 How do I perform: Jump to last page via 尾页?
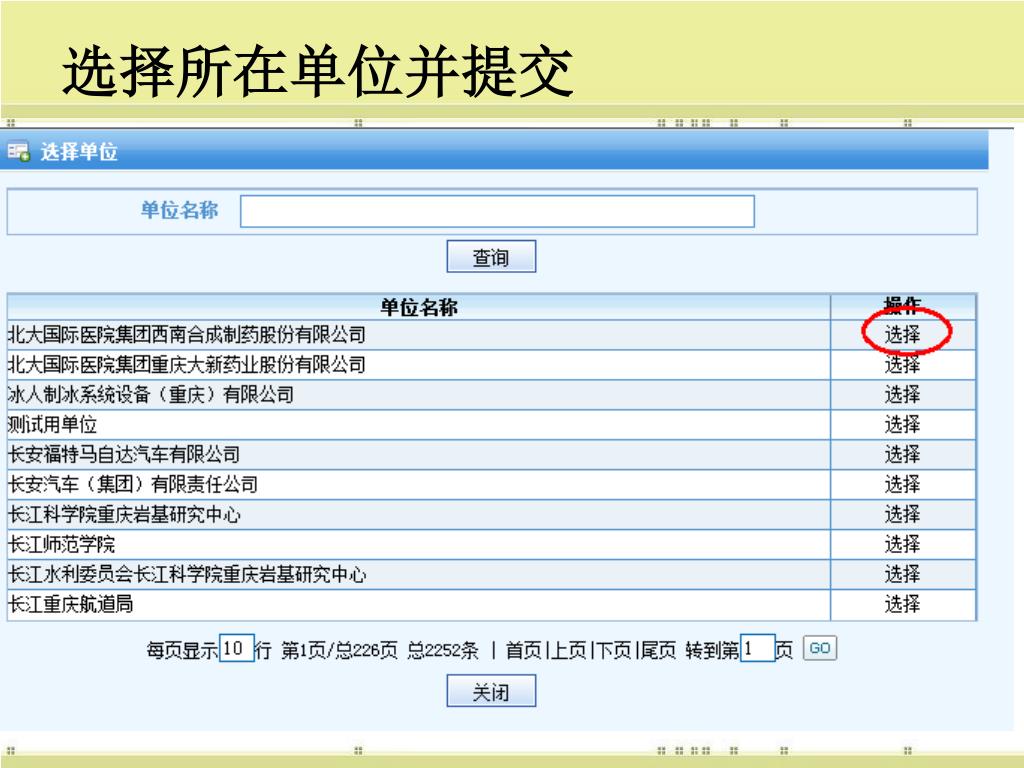pyautogui.click(x=658, y=650)
